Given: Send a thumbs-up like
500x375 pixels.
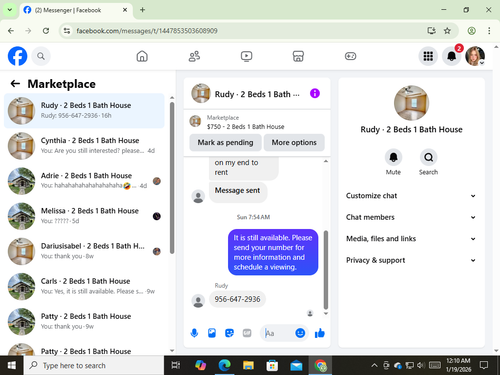Looking at the screenshot, I should point(320,333).
